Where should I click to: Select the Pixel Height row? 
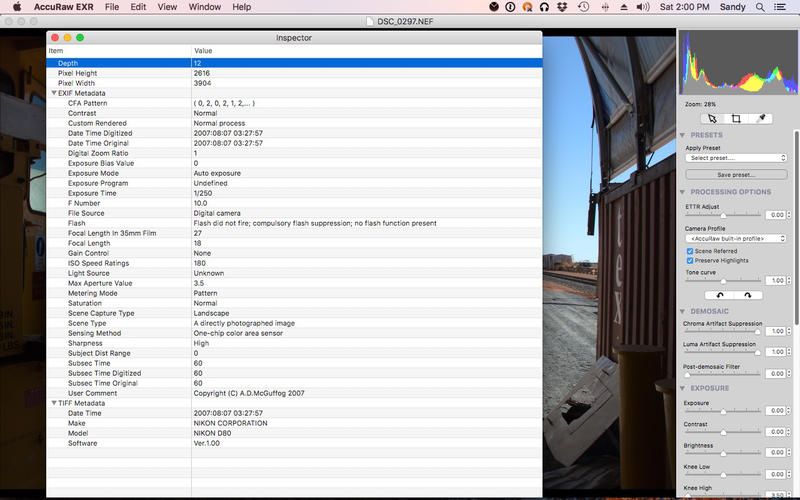coord(294,73)
